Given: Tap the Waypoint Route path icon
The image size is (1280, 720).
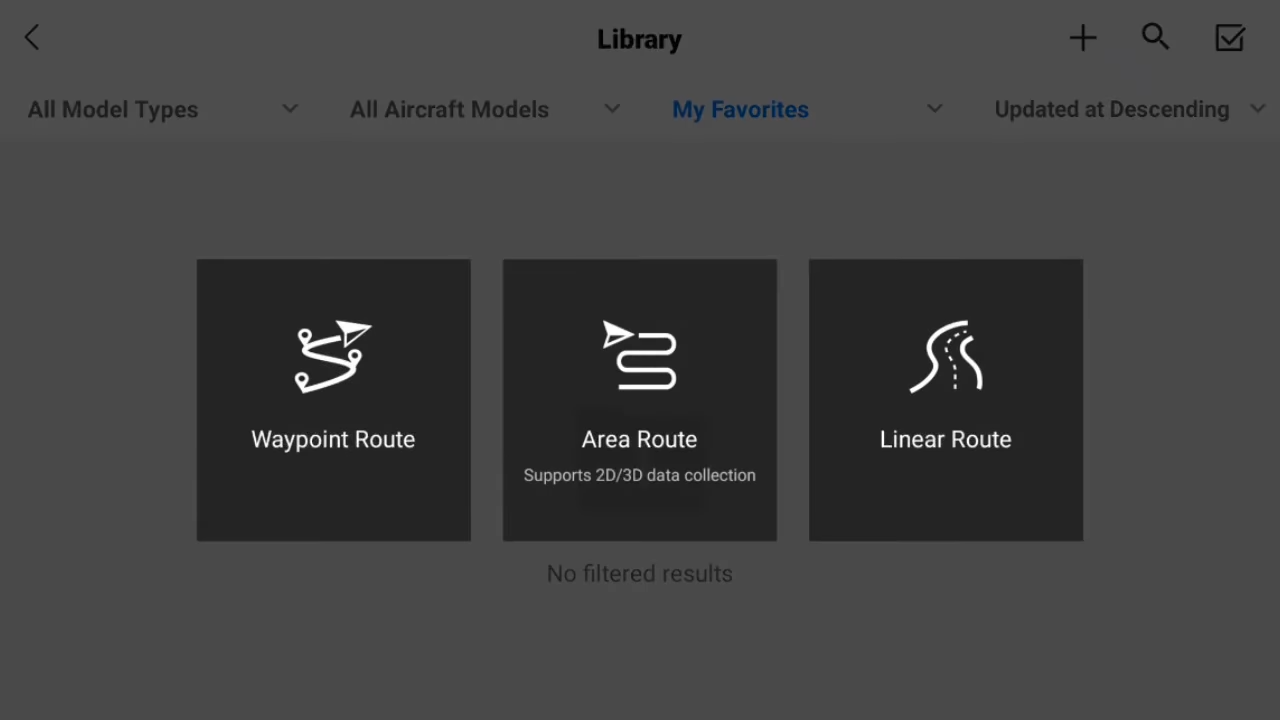Looking at the screenshot, I should click(333, 357).
